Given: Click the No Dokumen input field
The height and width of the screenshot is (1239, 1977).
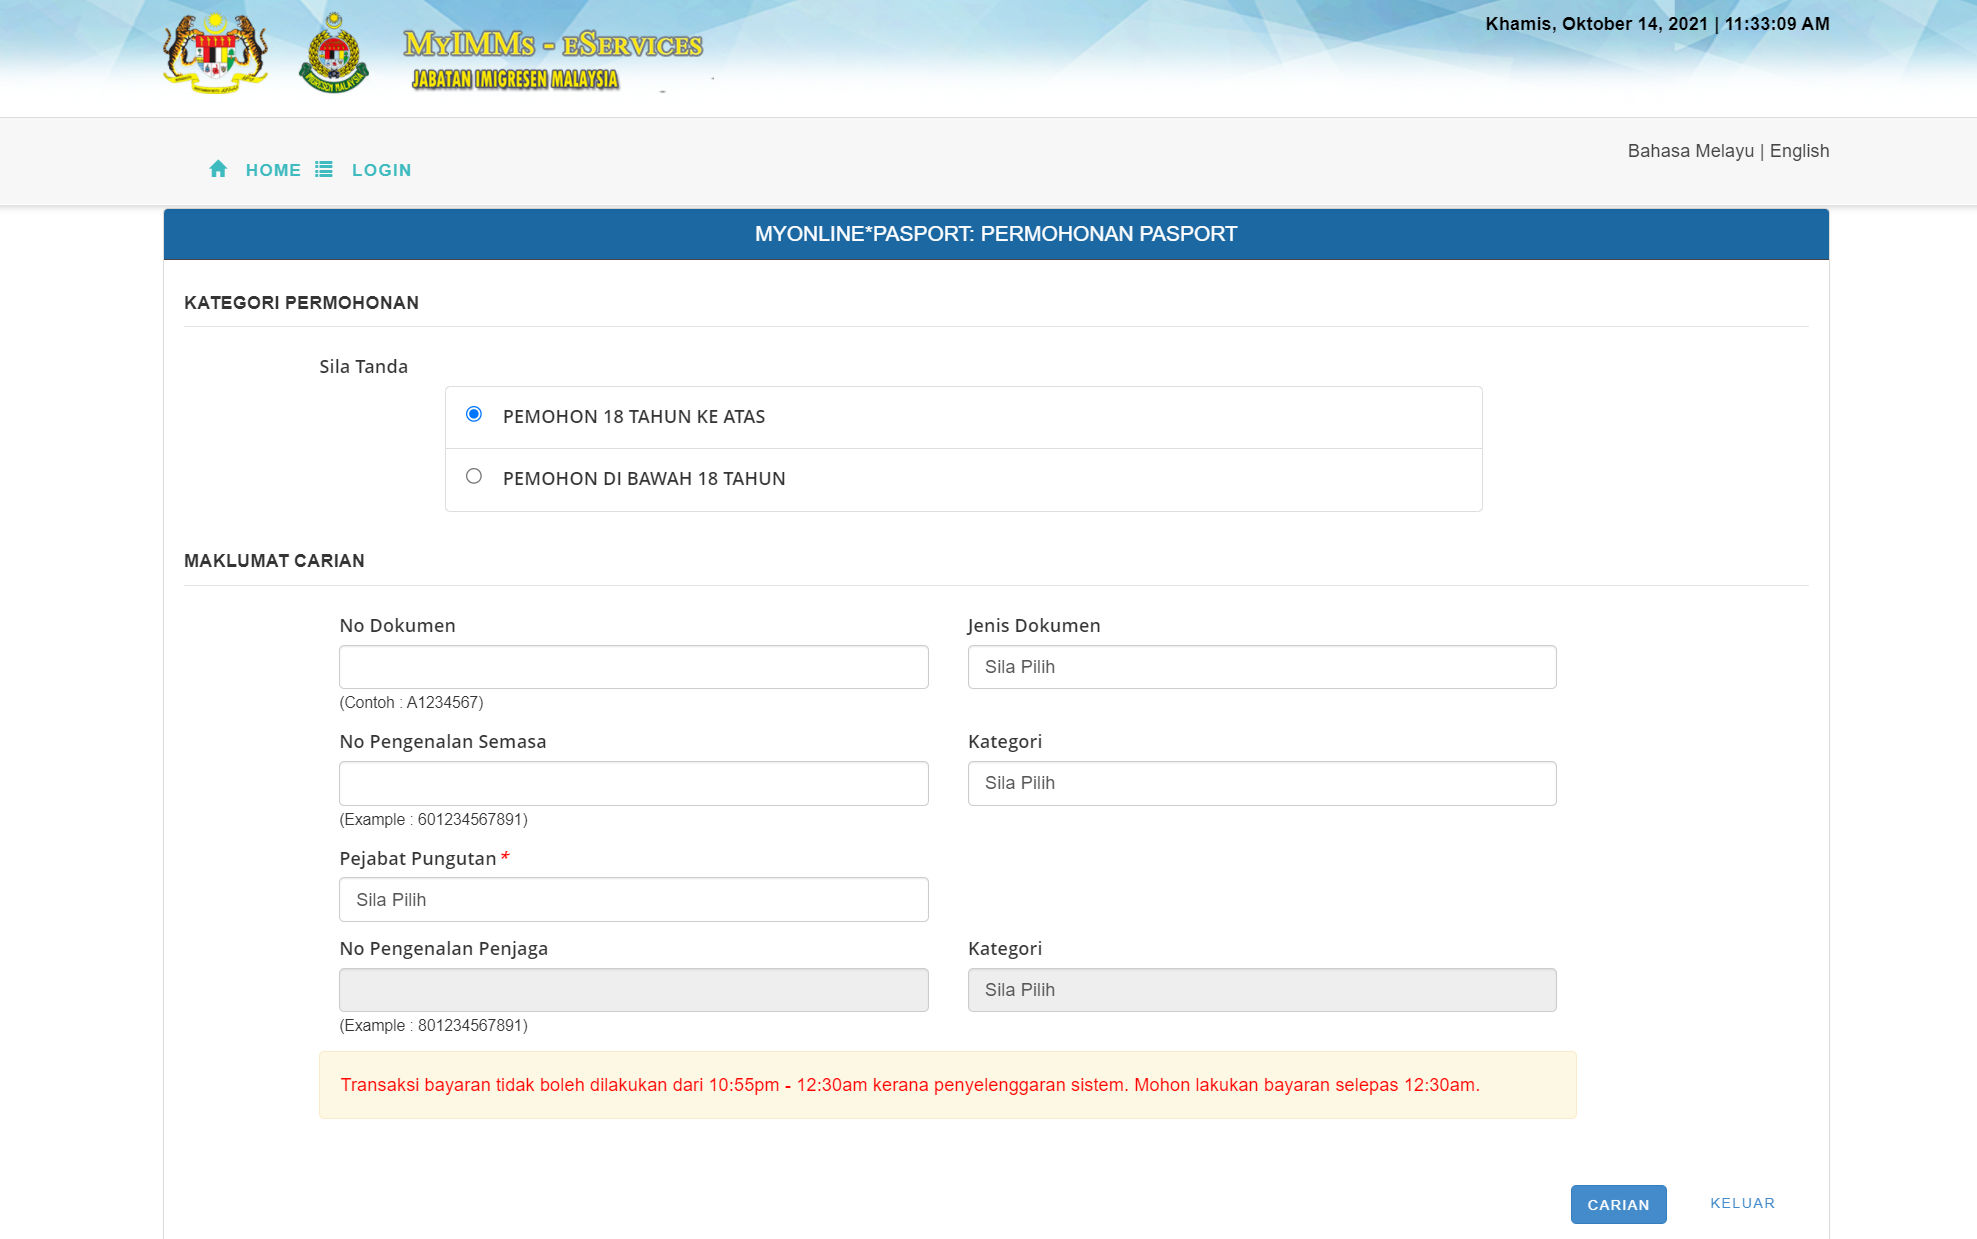Looking at the screenshot, I should [x=632, y=666].
